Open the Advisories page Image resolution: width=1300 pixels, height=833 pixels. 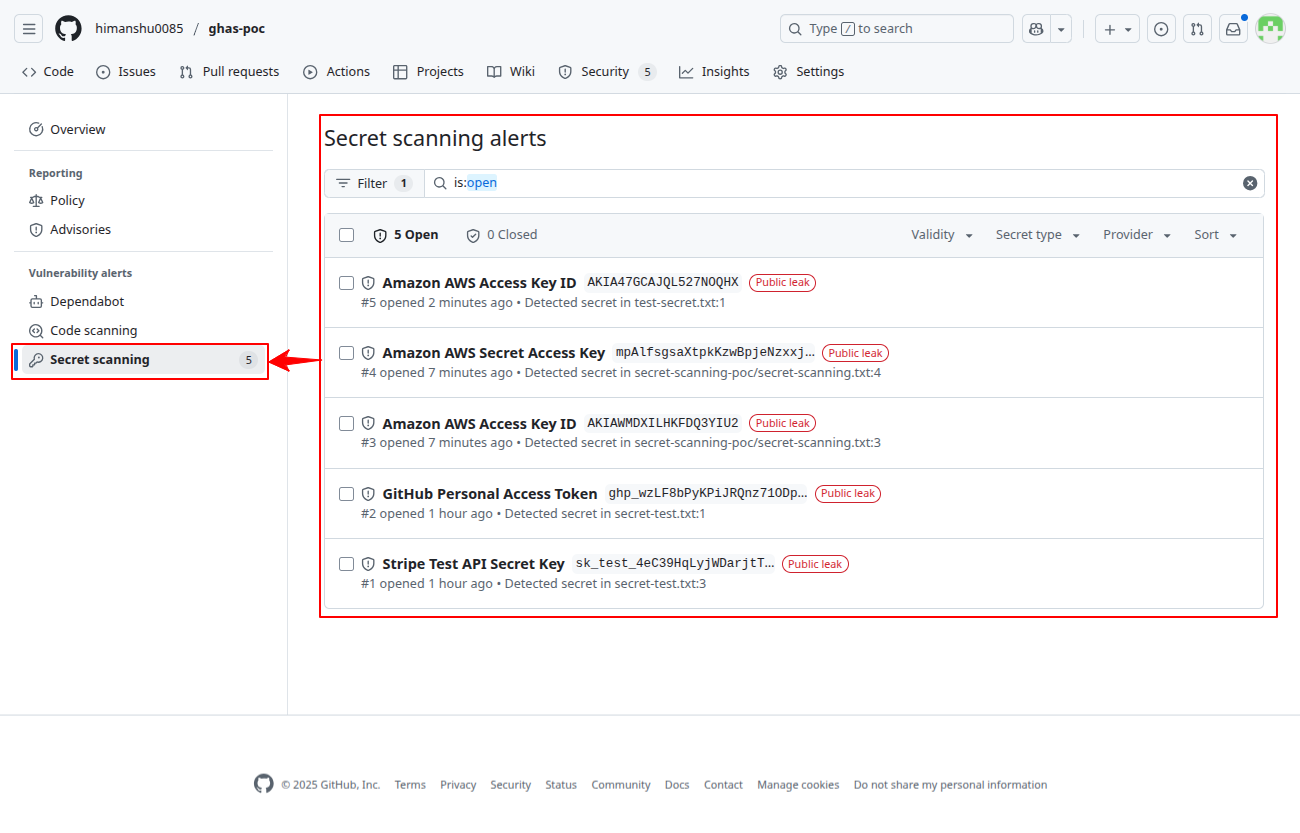pyautogui.click(x=80, y=229)
